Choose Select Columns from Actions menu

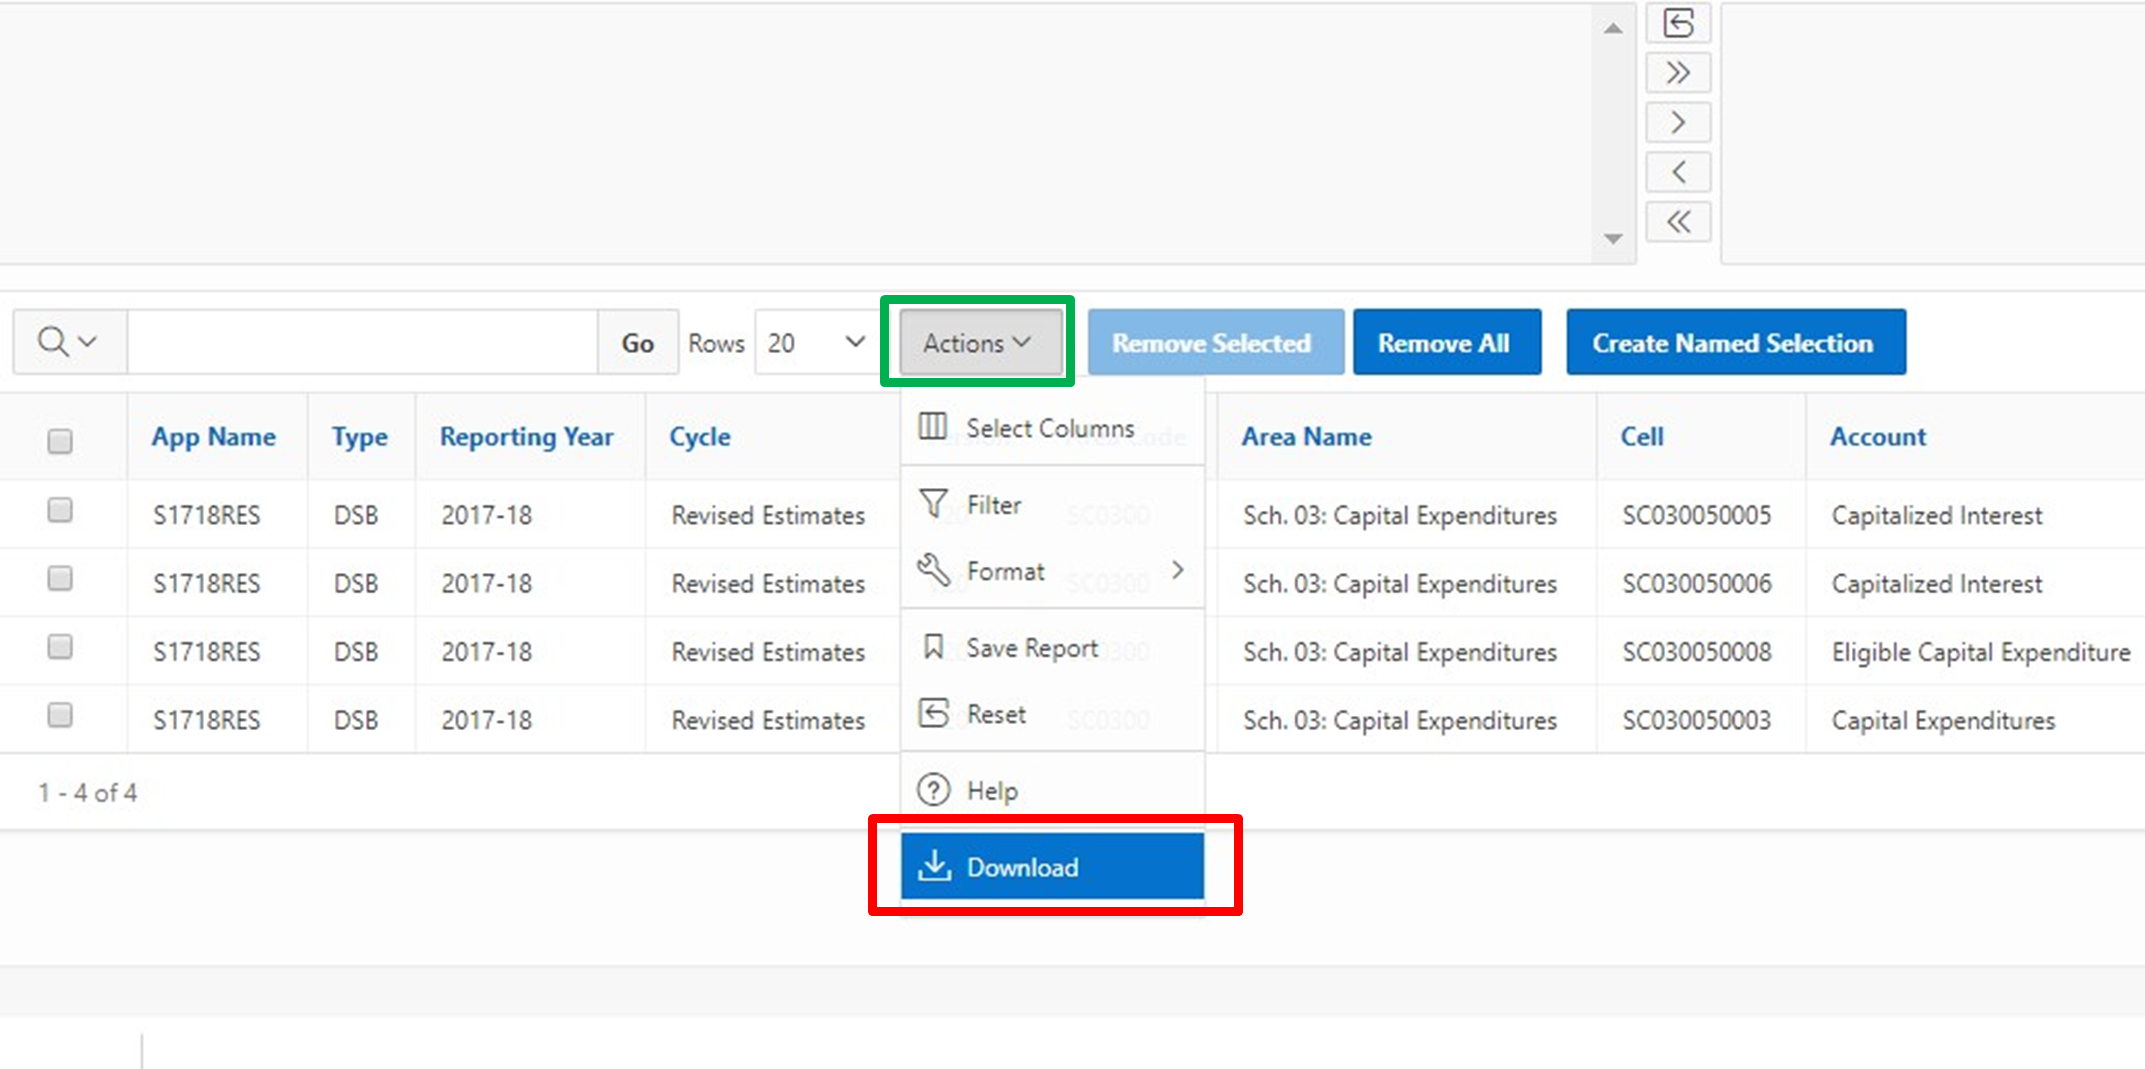coord(1049,428)
